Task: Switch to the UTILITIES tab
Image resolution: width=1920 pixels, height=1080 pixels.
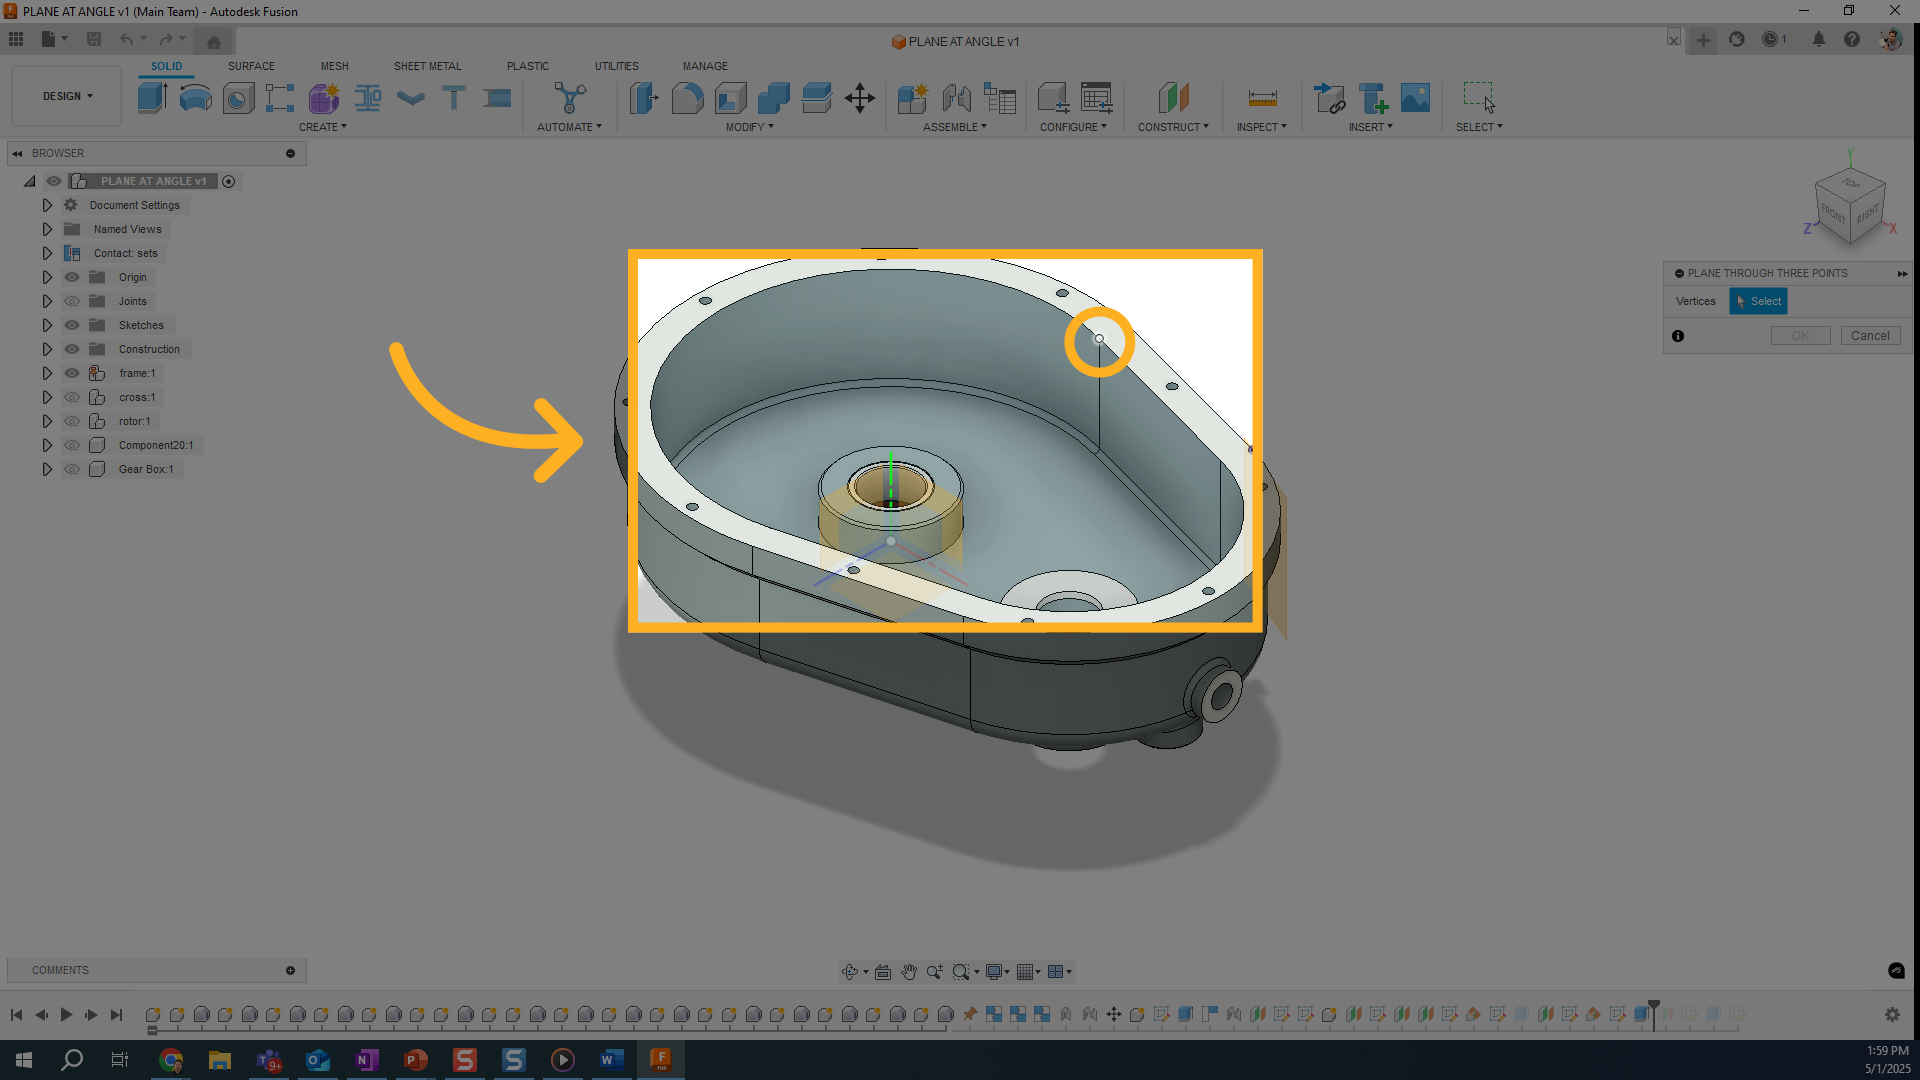Action: [616, 66]
